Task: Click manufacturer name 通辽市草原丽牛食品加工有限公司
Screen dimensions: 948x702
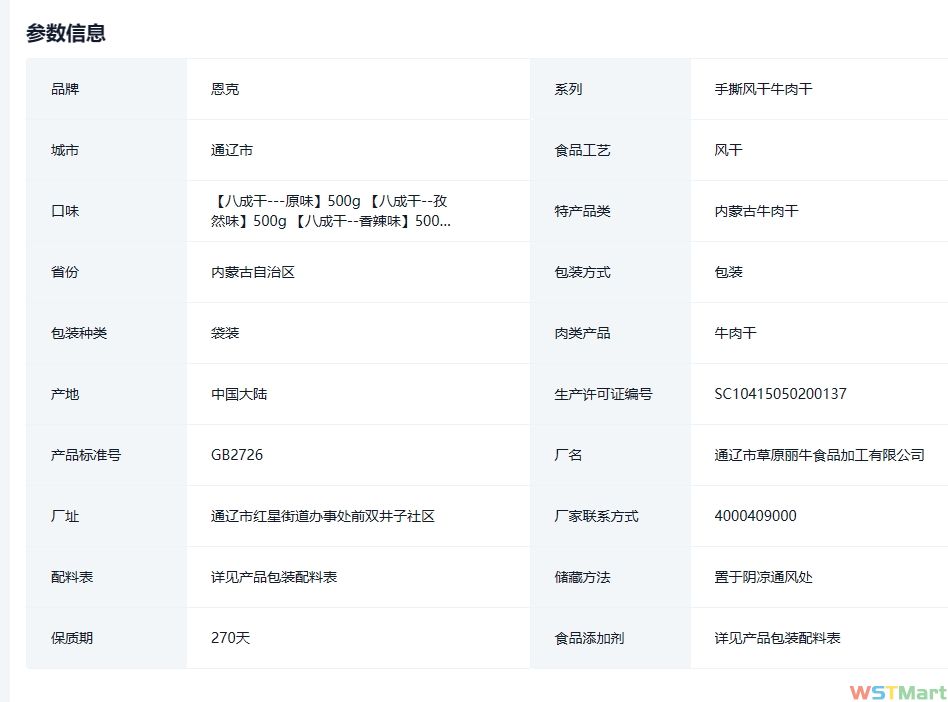Action: tap(819, 455)
